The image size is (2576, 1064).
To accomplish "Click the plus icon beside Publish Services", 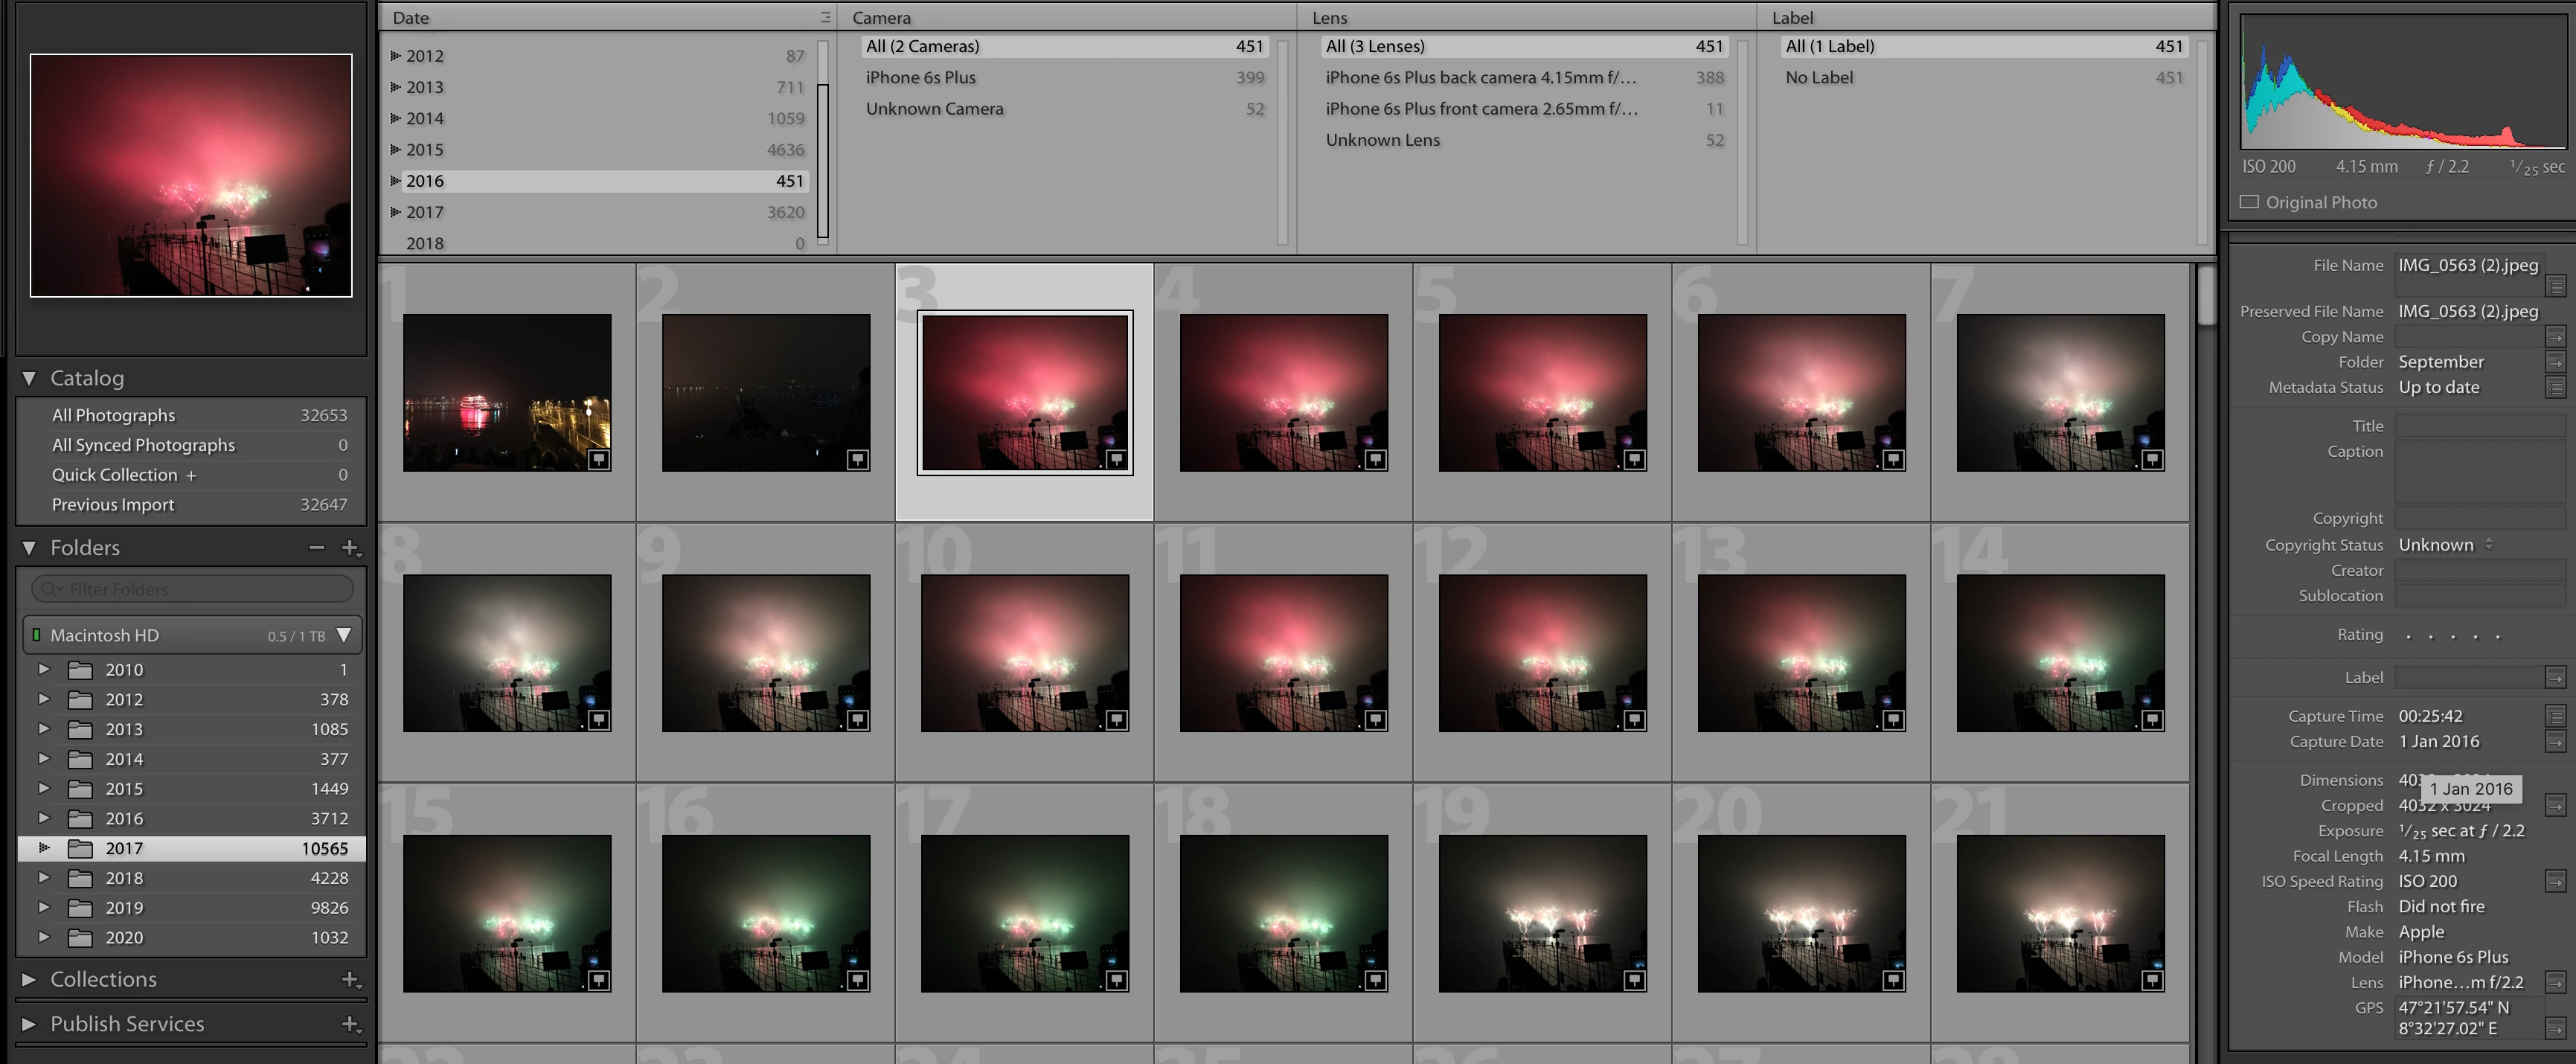I will (350, 1024).
